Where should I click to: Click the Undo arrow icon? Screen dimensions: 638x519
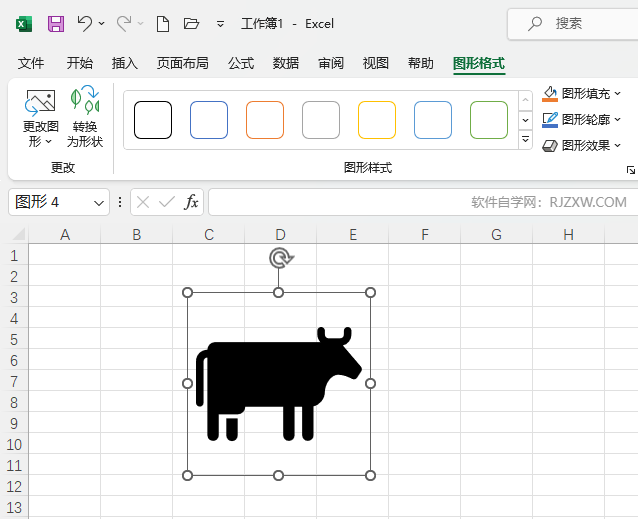(x=84, y=23)
